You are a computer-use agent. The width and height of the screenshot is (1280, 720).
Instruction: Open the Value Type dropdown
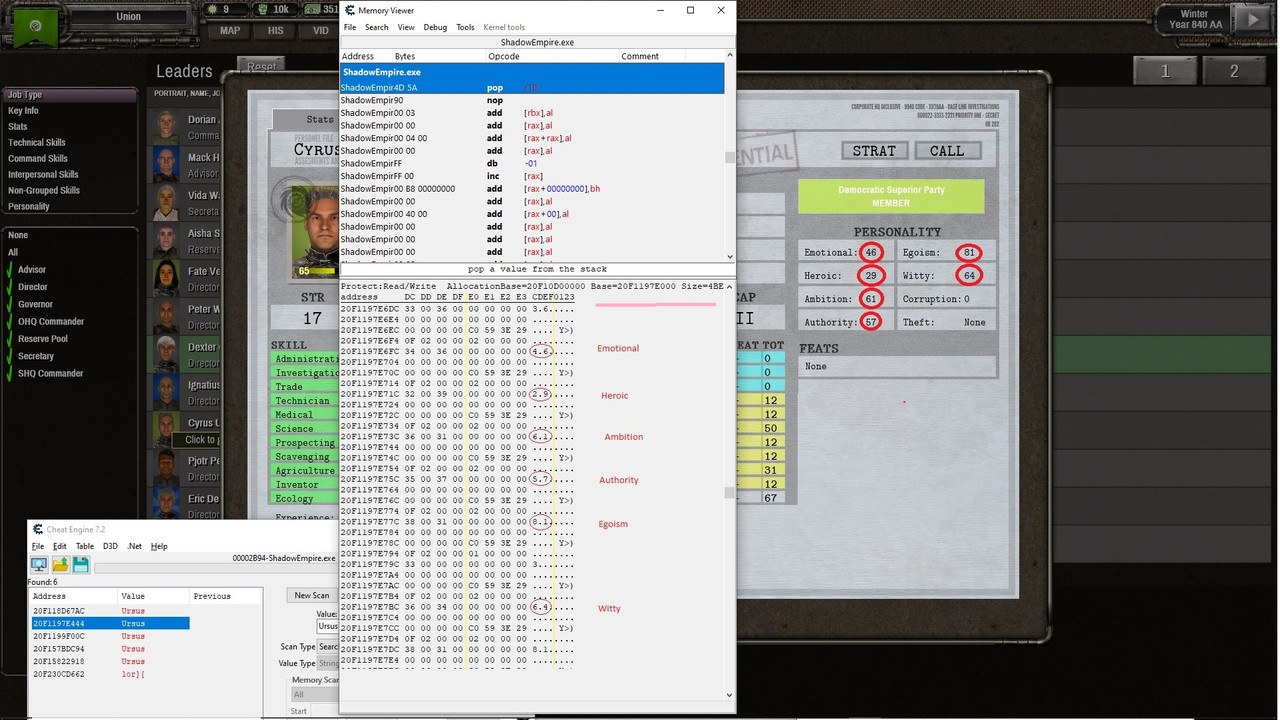tap(327, 663)
